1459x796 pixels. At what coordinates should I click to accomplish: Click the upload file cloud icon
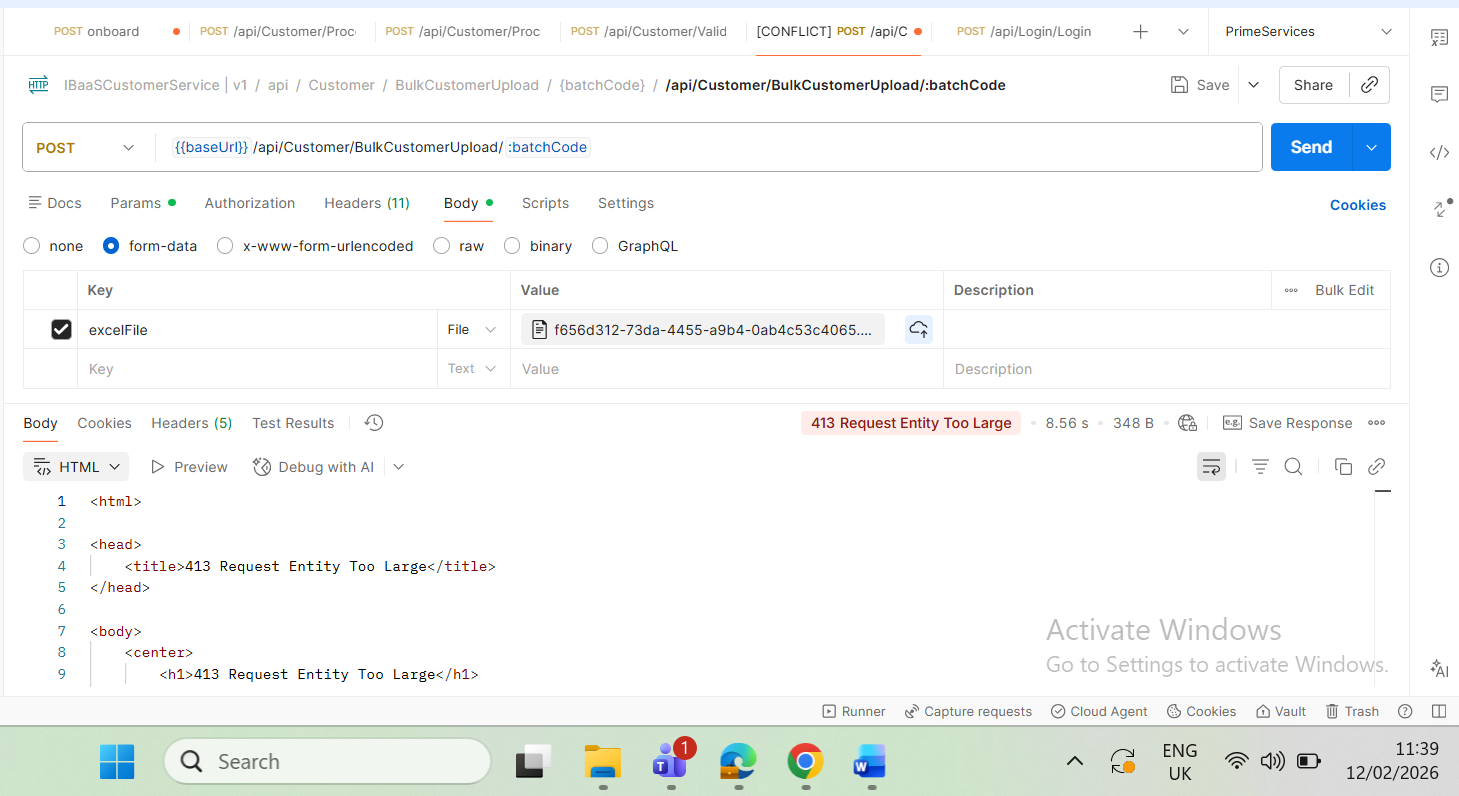tap(918, 329)
